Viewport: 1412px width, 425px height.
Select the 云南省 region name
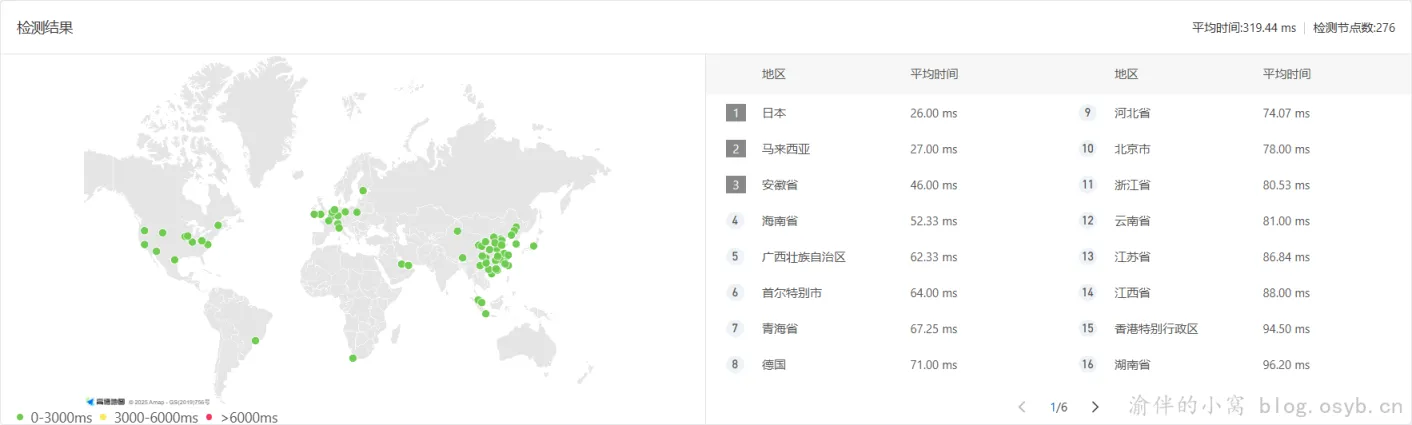point(1132,221)
